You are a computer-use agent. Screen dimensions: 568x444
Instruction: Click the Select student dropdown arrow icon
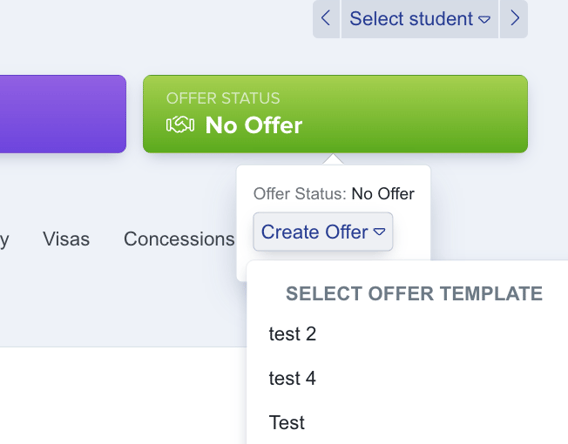pyautogui.click(x=484, y=19)
